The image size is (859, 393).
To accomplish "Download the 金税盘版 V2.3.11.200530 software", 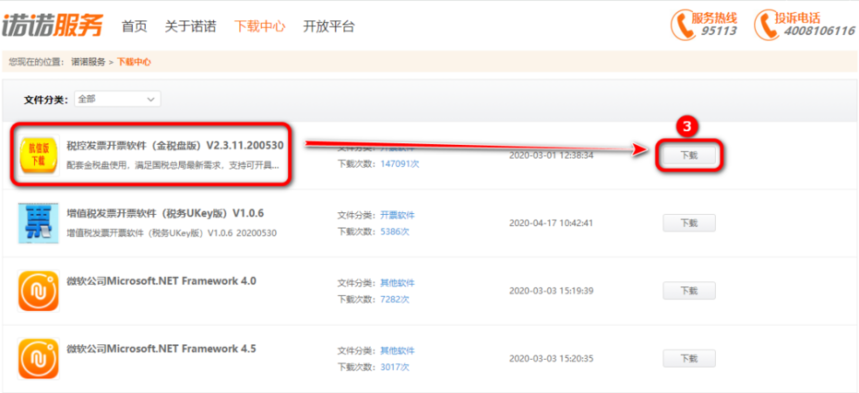I will [x=689, y=155].
